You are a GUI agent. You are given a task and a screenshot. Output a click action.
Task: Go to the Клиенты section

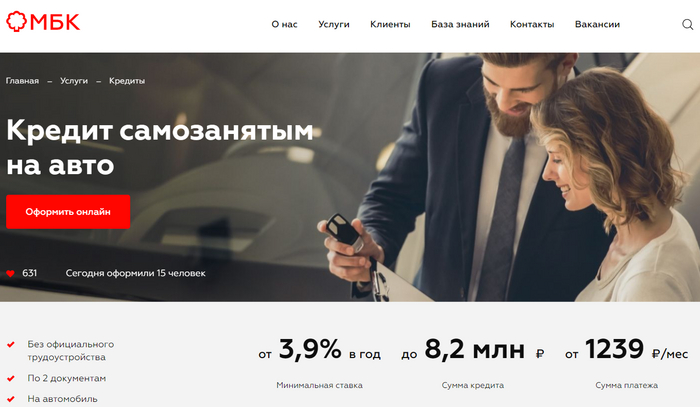click(390, 25)
